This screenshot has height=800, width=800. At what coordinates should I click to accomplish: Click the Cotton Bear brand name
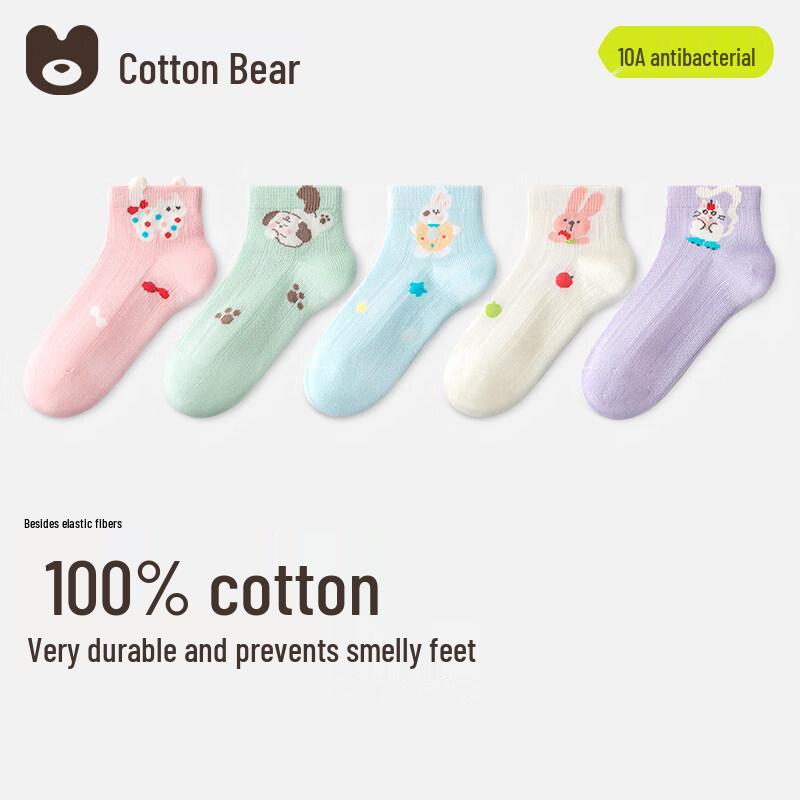tap(209, 69)
